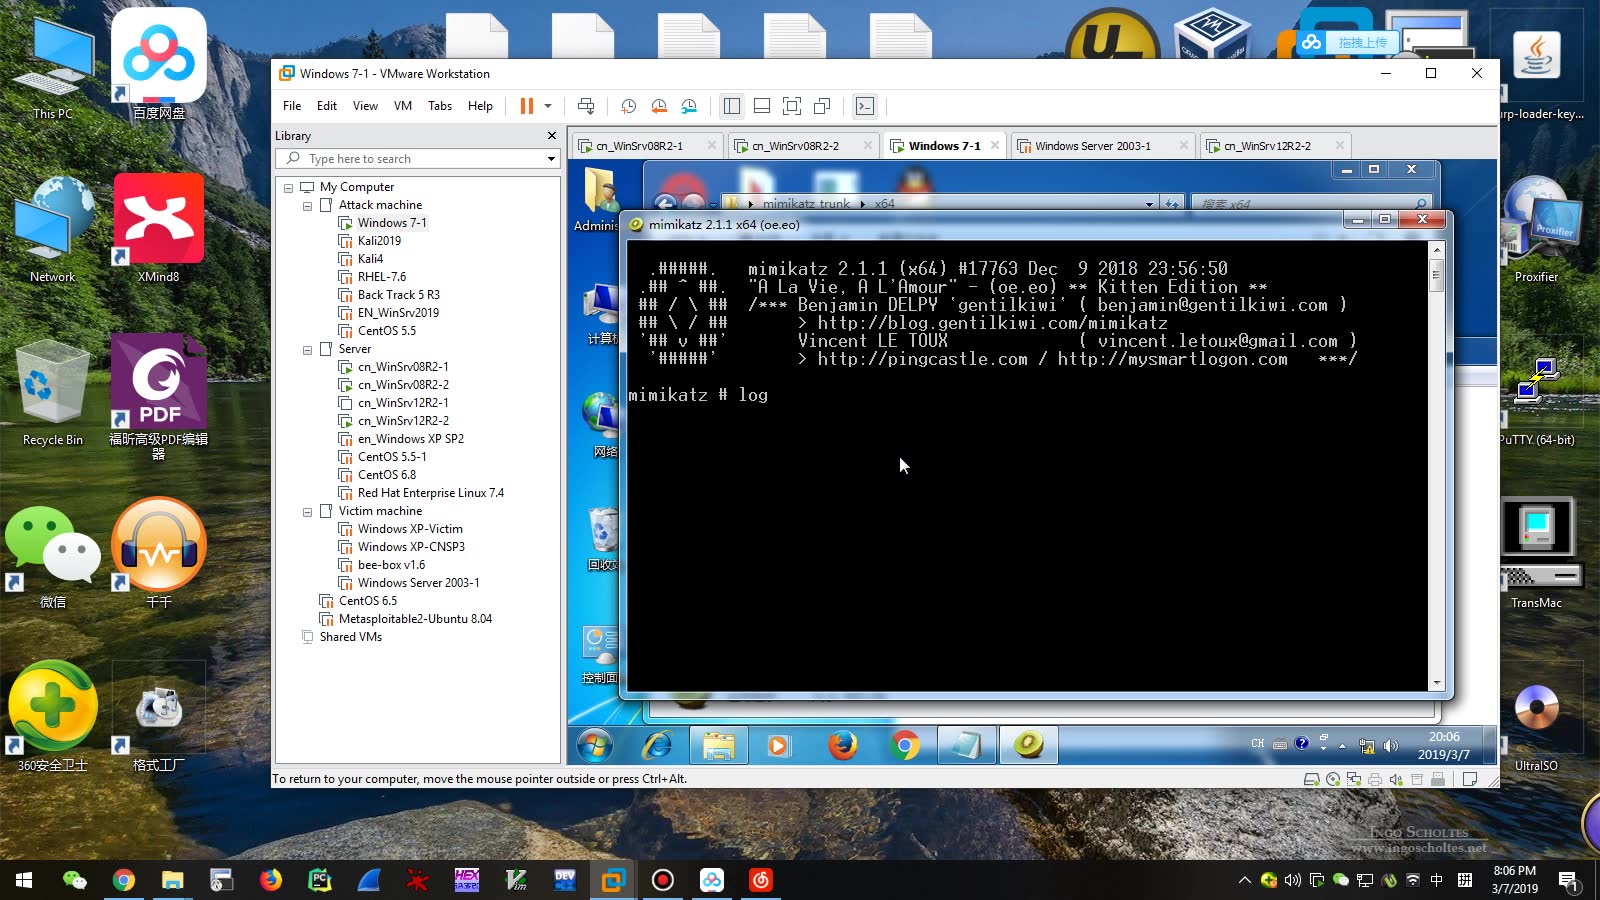Image resolution: width=1600 pixels, height=900 pixels.
Task: Close the Windows 7-1 tab
Action: [995, 146]
